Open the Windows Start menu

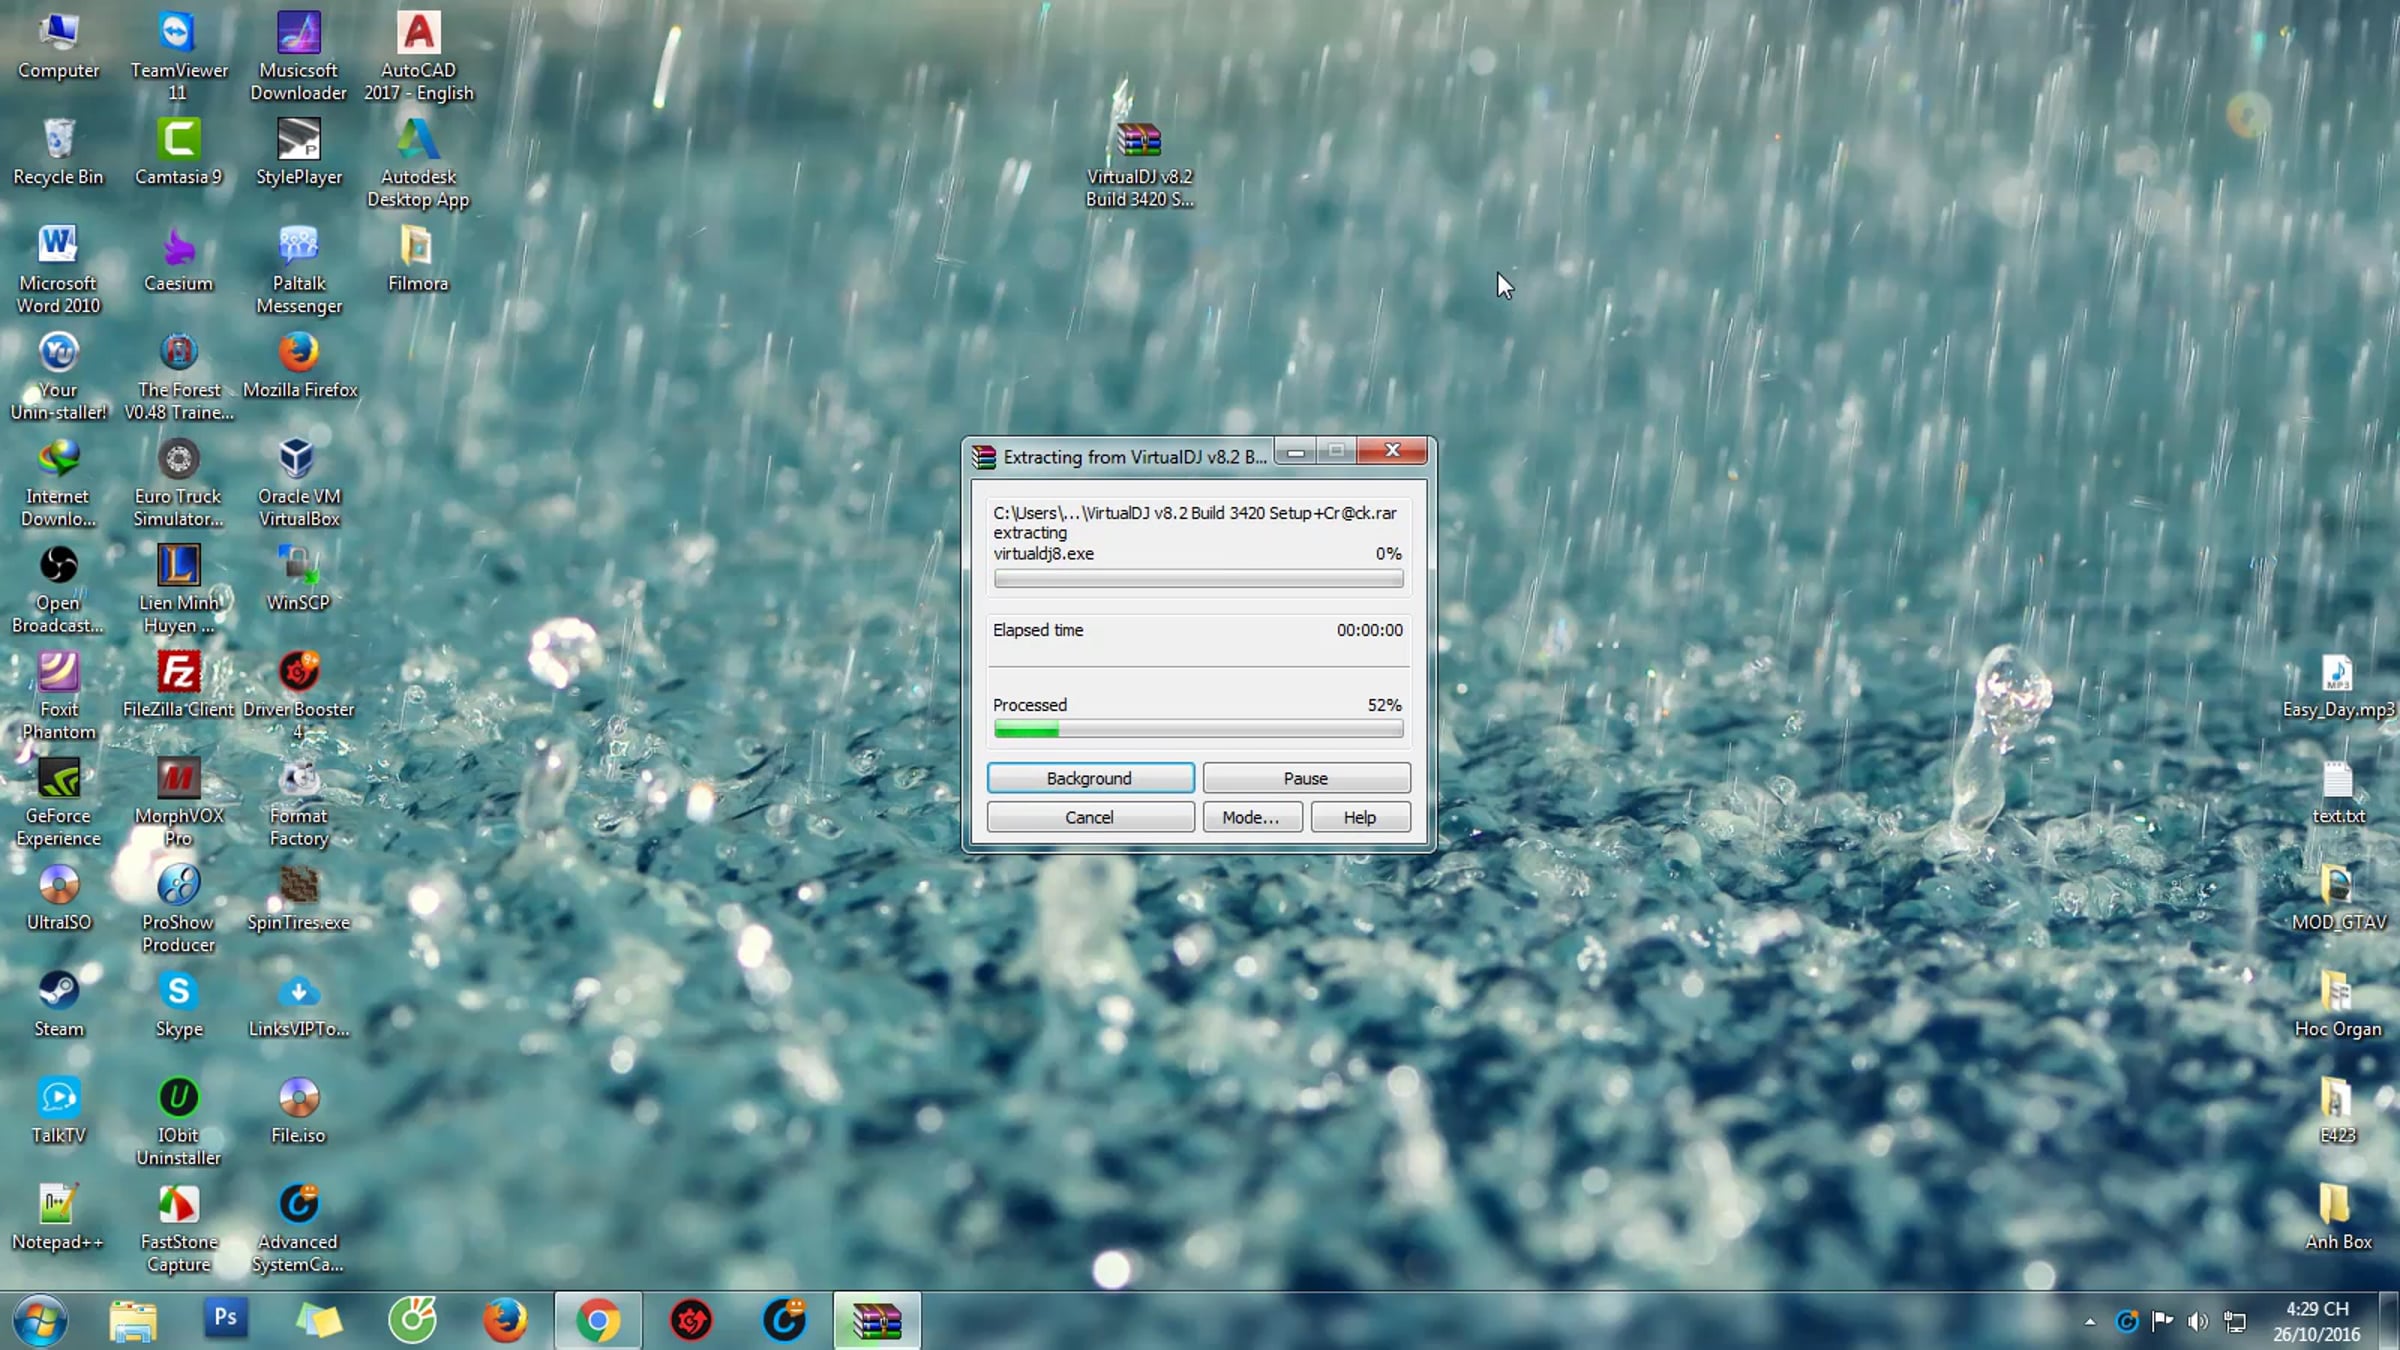pos(40,1320)
